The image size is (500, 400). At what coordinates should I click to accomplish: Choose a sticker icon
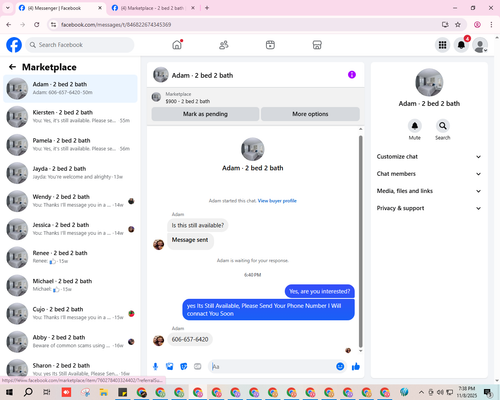tap(184, 367)
